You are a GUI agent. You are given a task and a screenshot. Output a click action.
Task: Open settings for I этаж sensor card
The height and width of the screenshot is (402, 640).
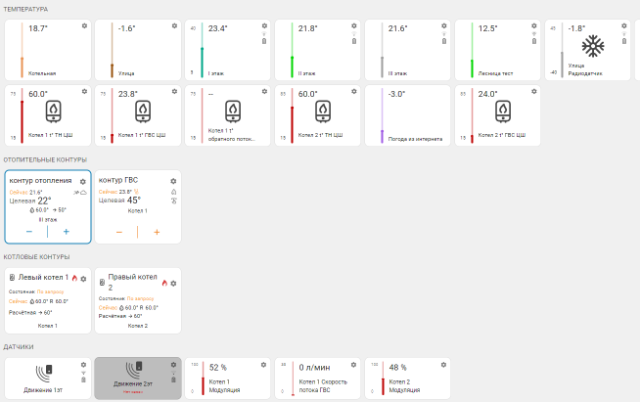tap(263, 25)
